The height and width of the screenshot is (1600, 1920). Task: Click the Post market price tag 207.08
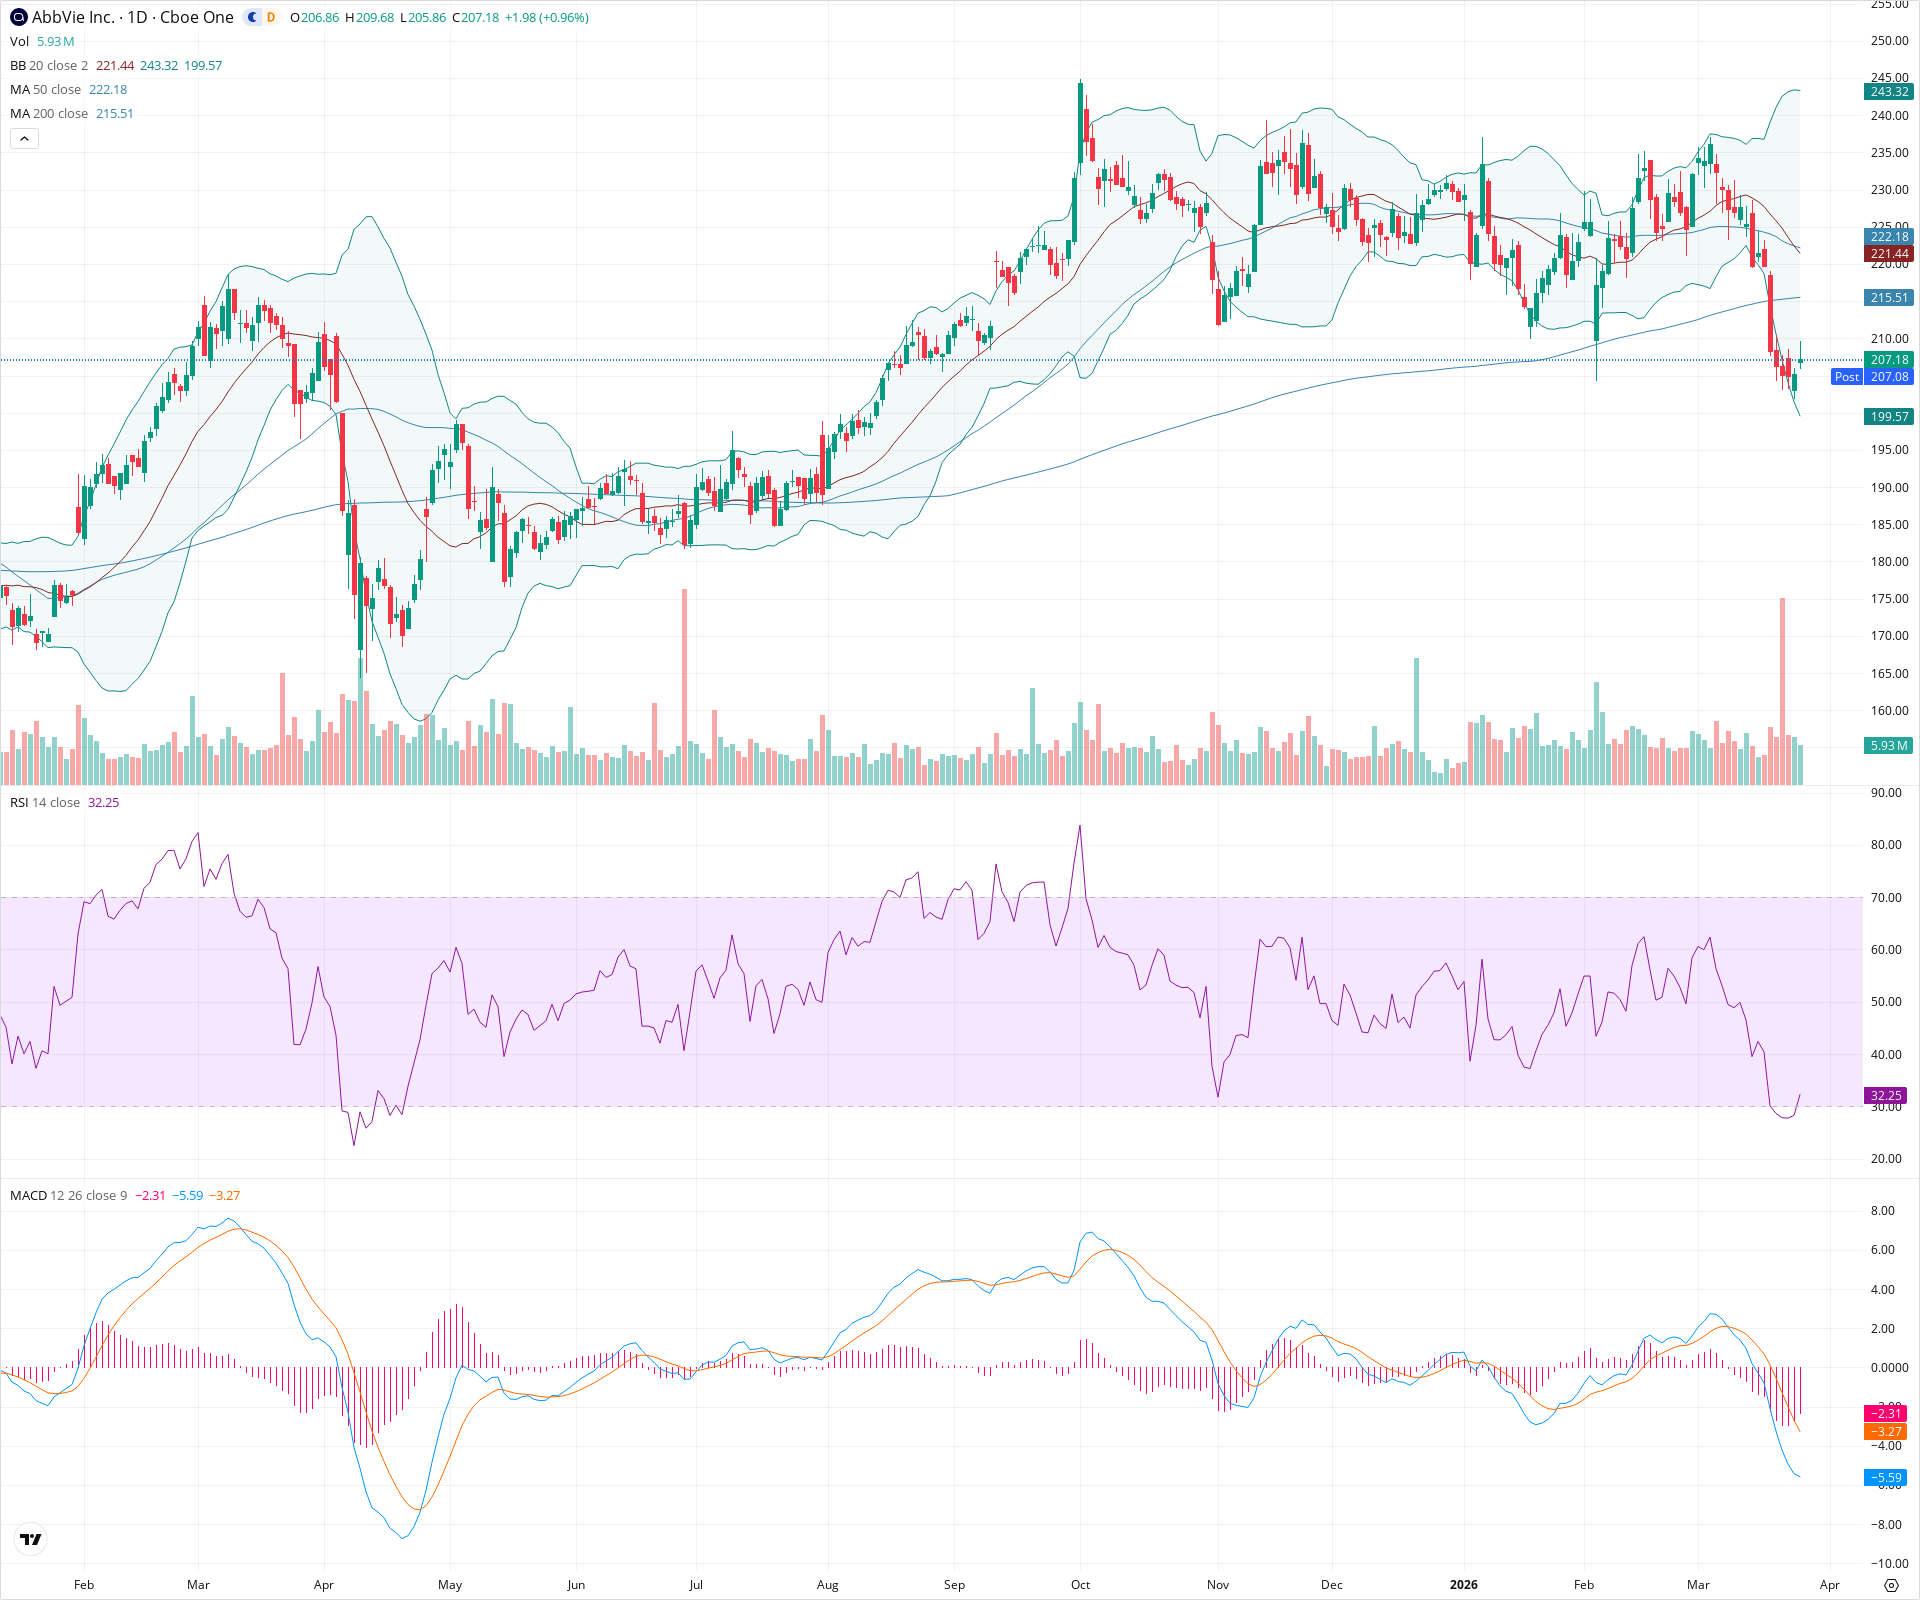click(x=1875, y=377)
